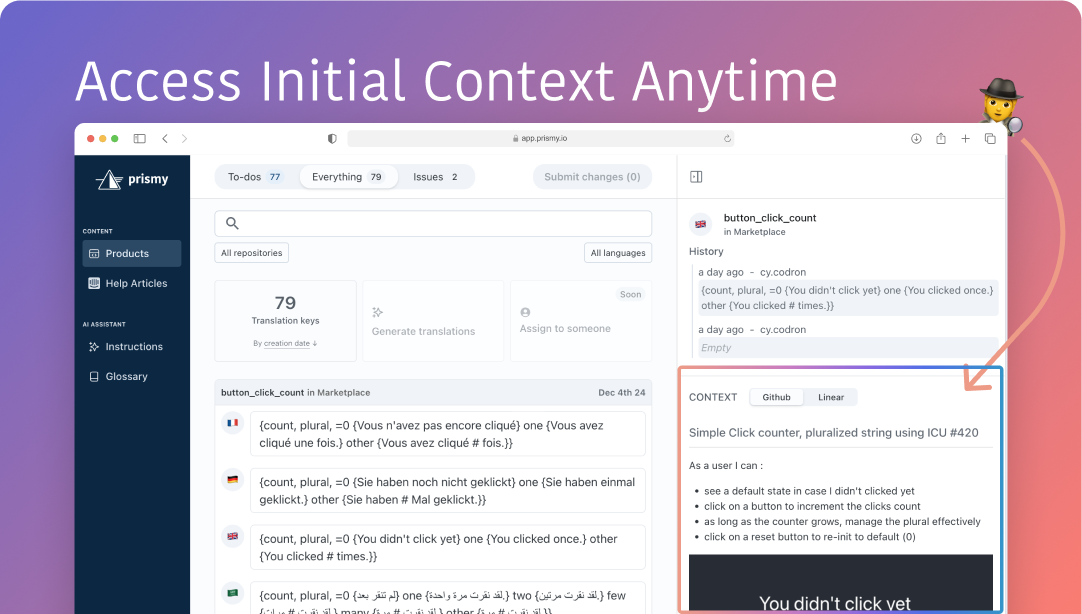Switch context source to Linear

[x=830, y=397]
